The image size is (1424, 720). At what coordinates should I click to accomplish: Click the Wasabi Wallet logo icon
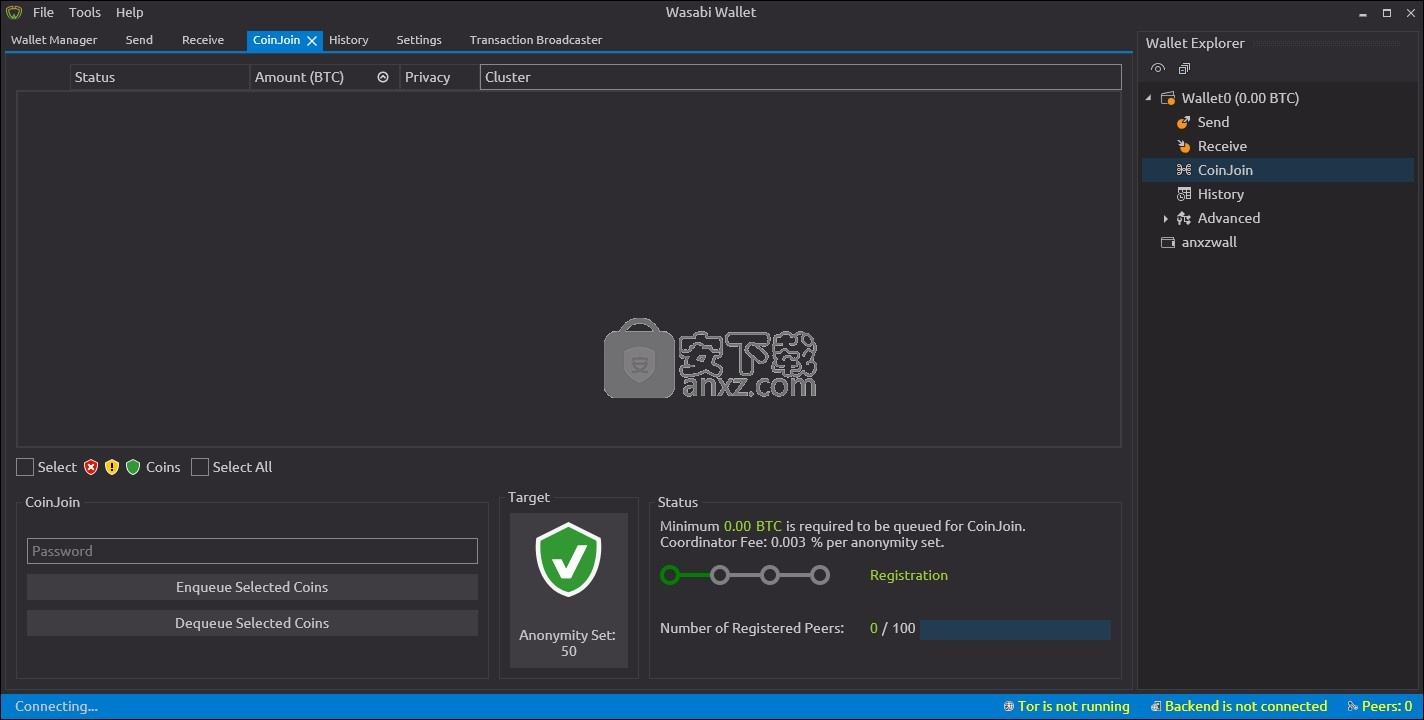pos(14,13)
